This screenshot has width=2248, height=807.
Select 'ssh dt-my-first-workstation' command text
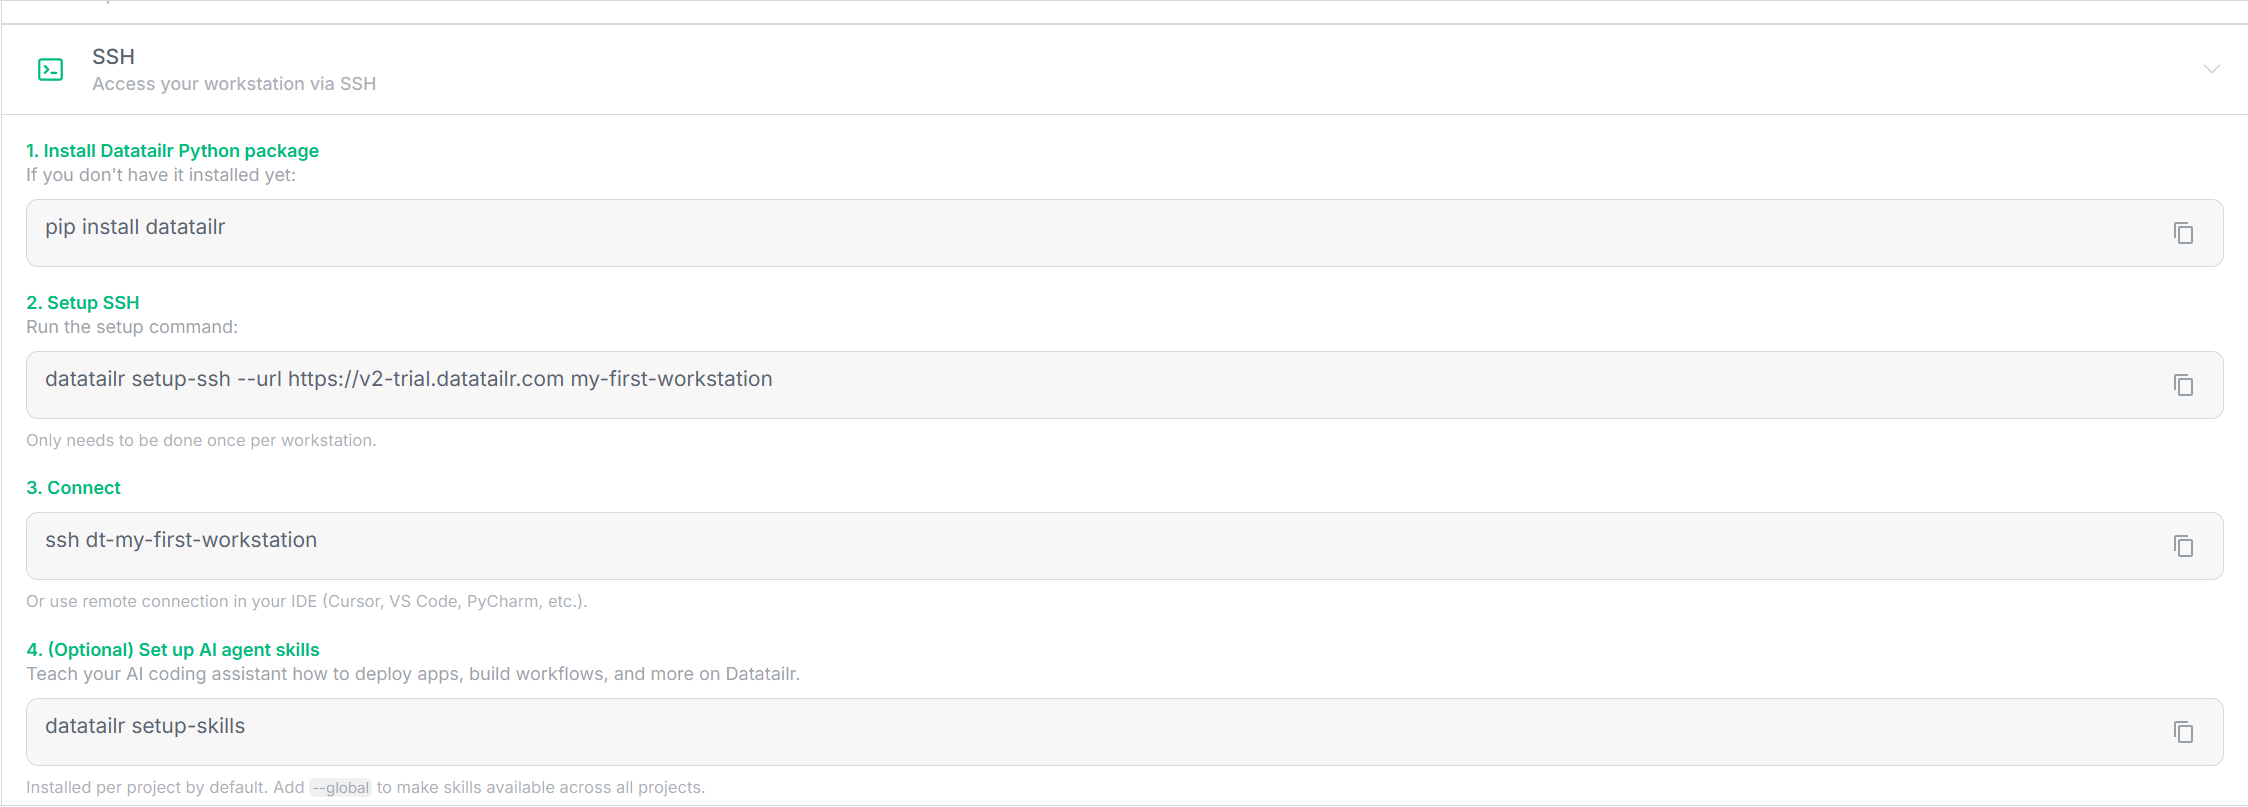click(x=181, y=540)
